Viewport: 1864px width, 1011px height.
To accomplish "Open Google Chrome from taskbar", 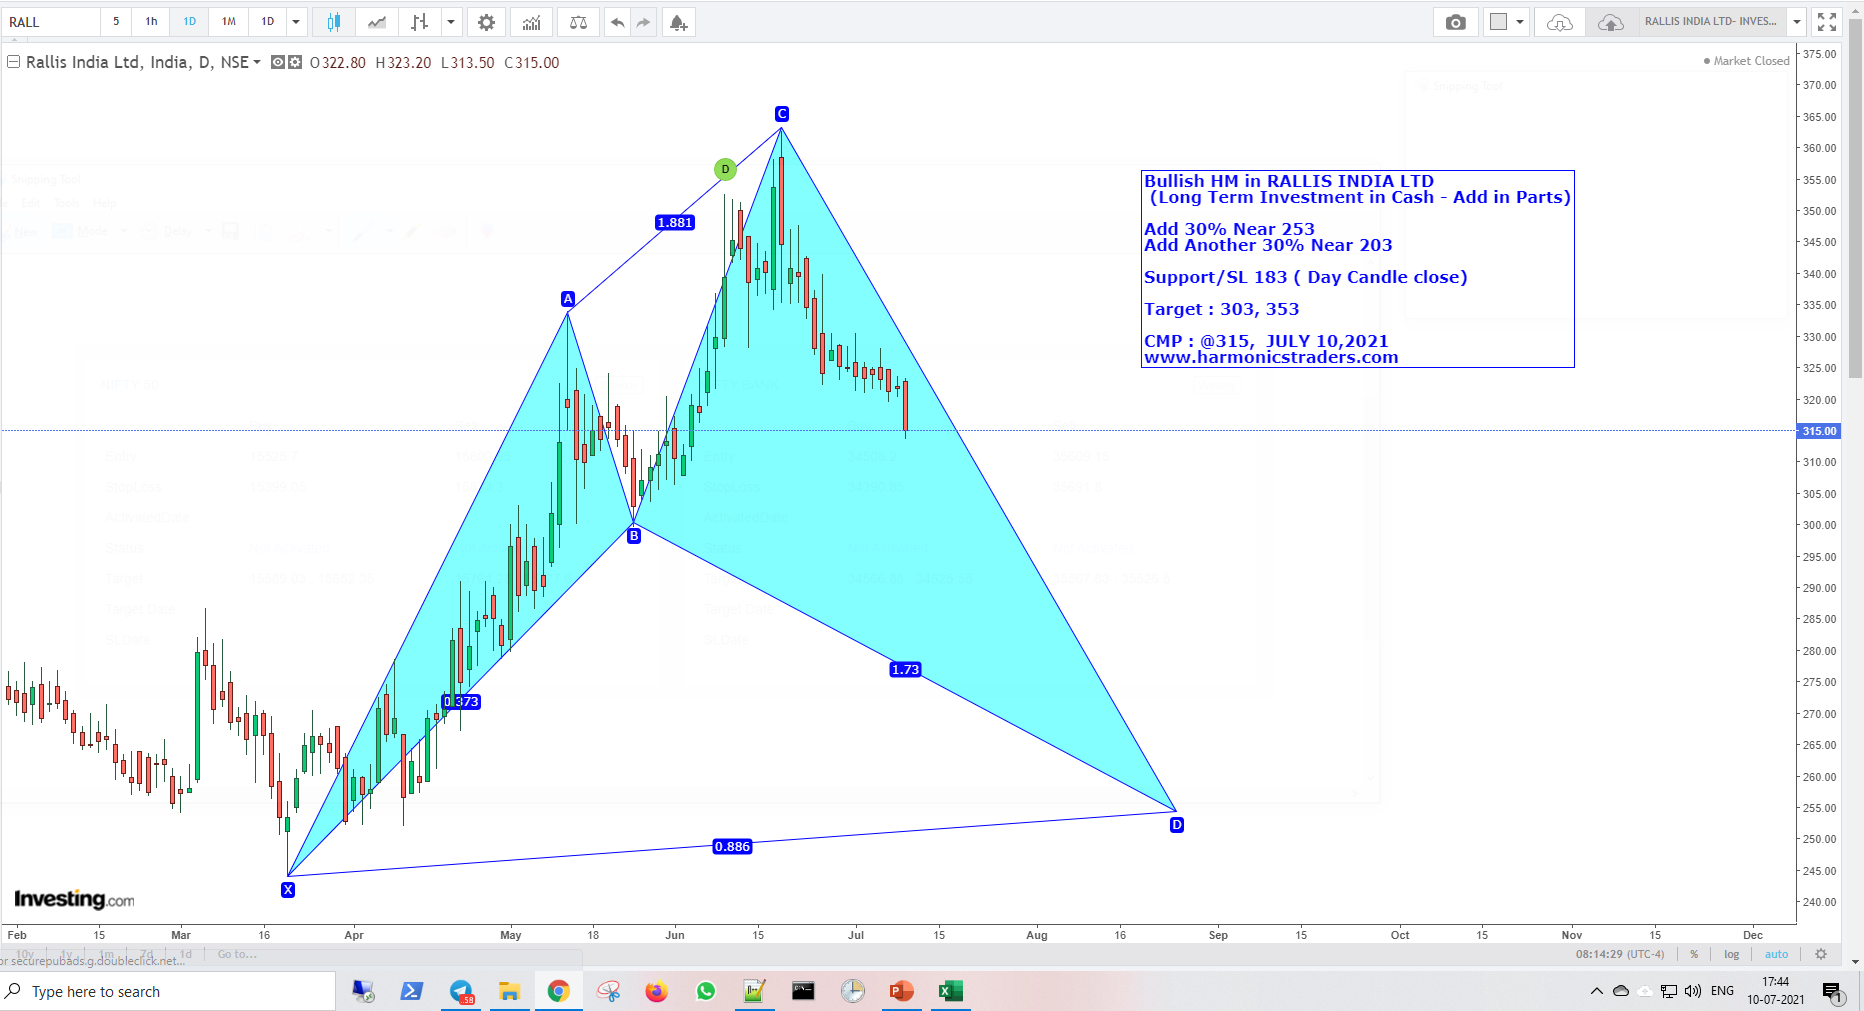I will point(558,991).
